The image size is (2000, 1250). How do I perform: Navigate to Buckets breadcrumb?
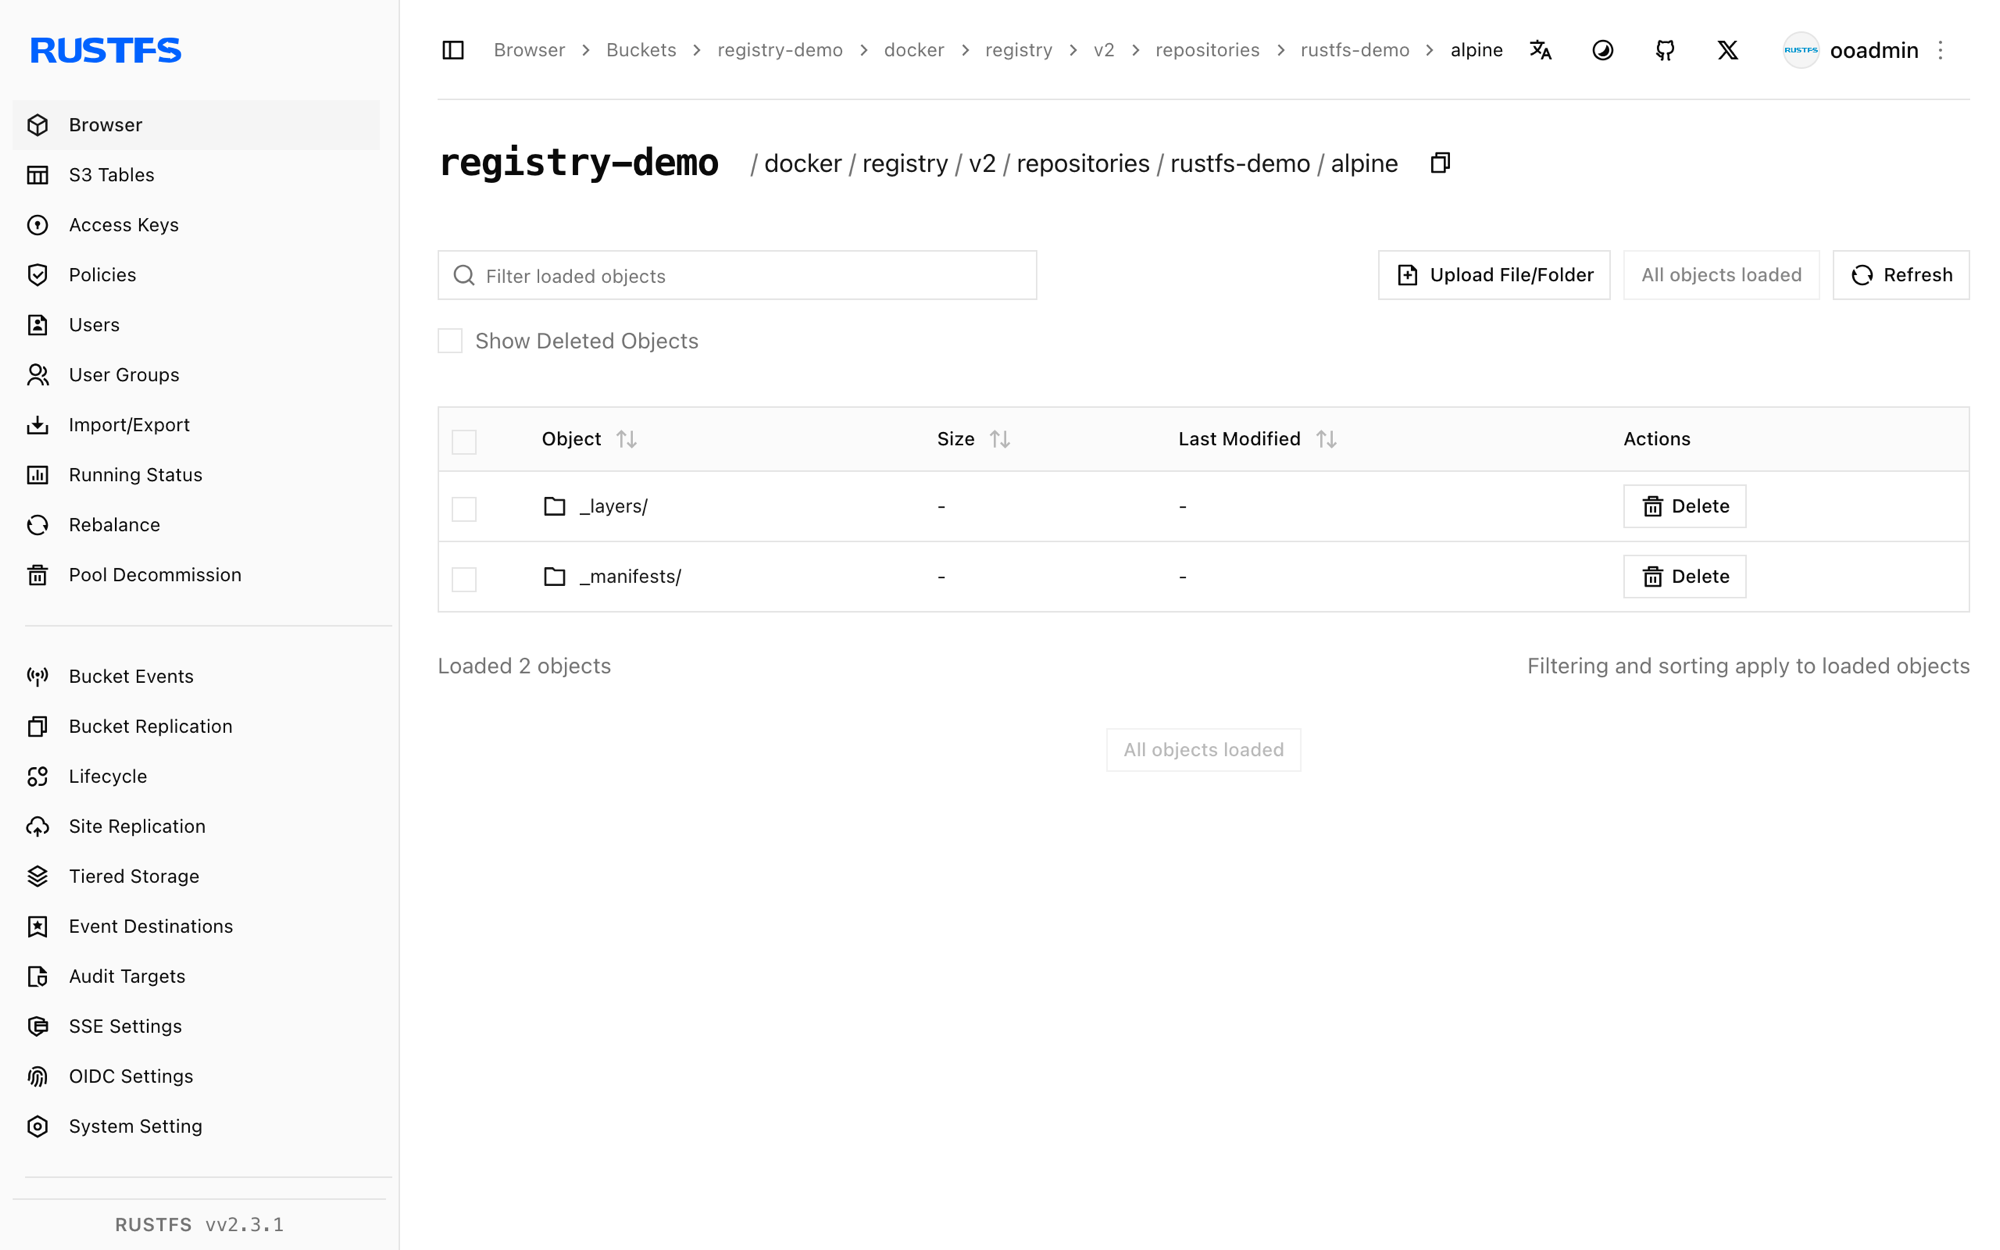(641, 50)
